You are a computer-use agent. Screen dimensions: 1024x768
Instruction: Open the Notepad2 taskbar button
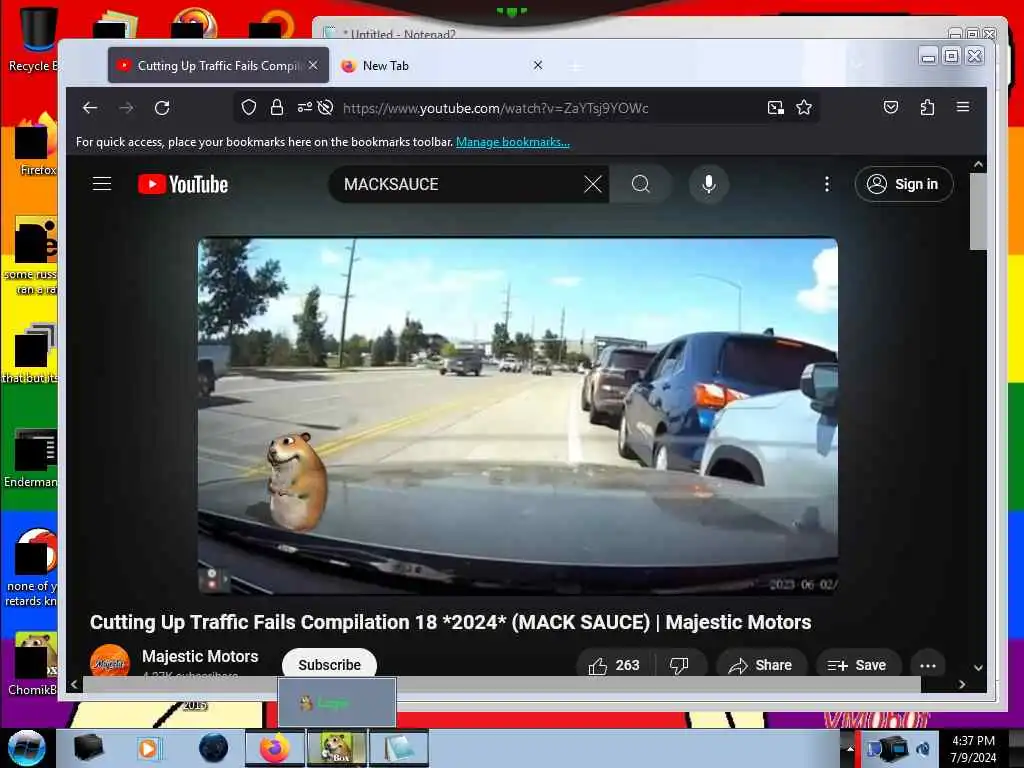coord(399,748)
